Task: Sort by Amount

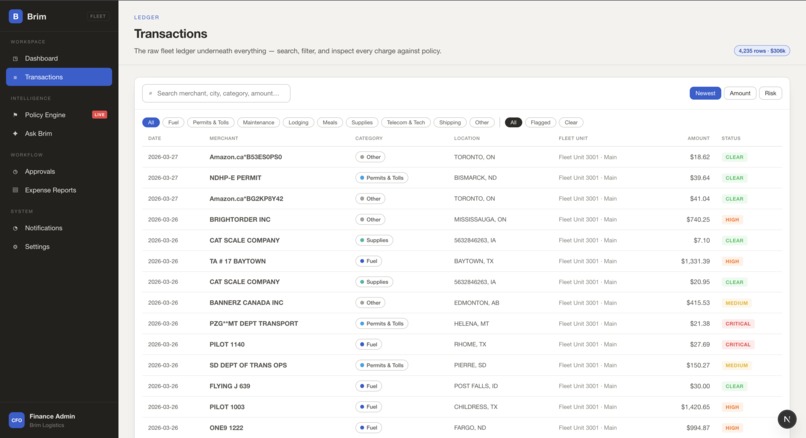Action: click(740, 93)
